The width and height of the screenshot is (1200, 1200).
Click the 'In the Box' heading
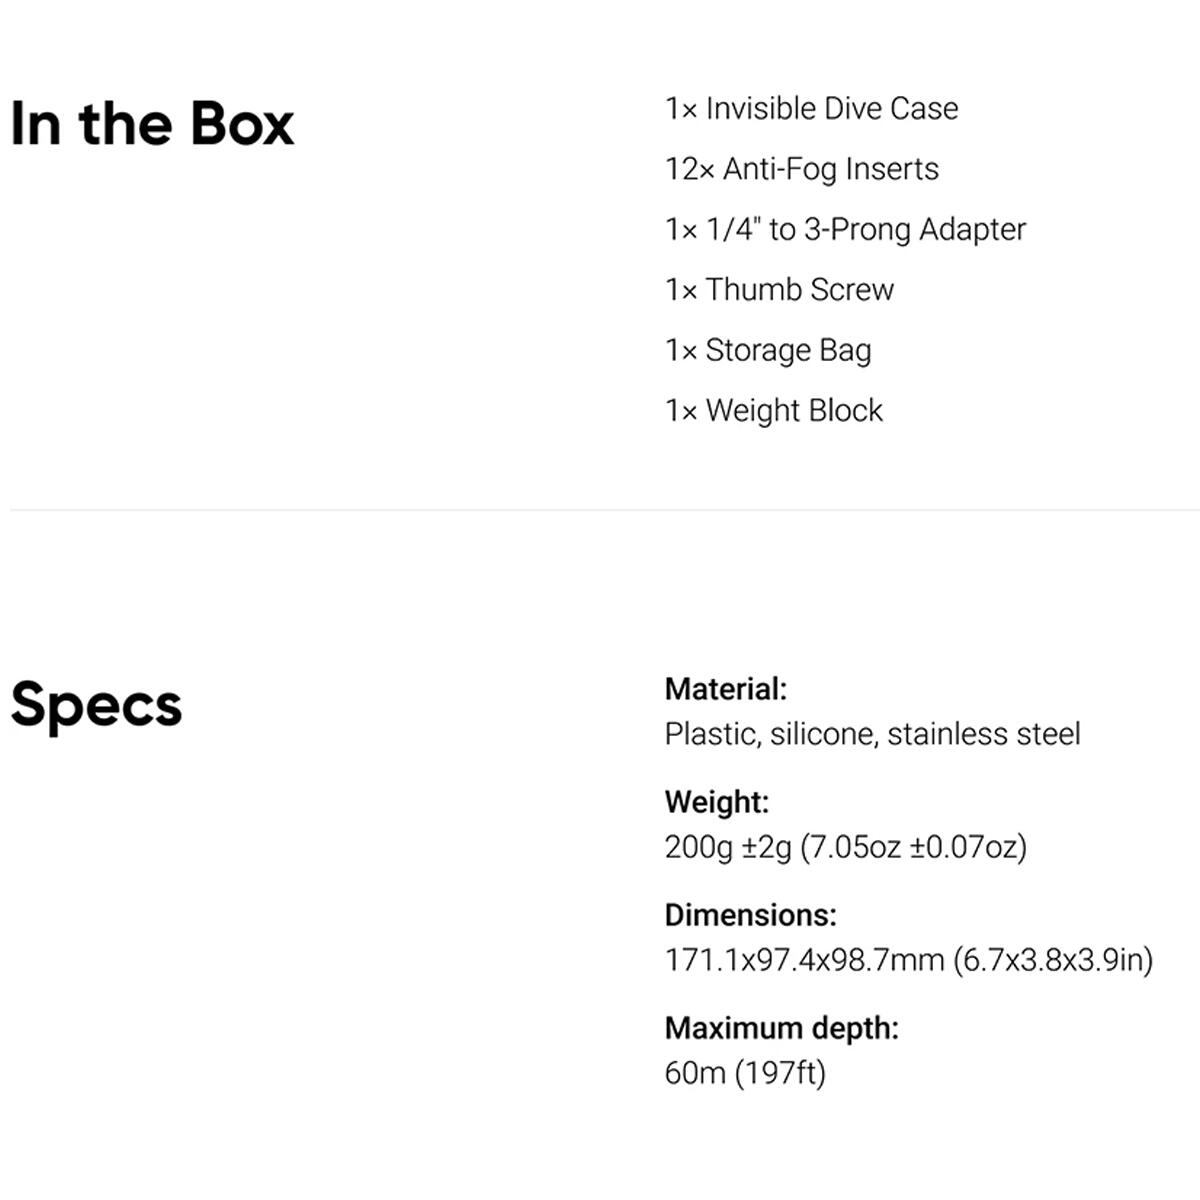(x=152, y=124)
